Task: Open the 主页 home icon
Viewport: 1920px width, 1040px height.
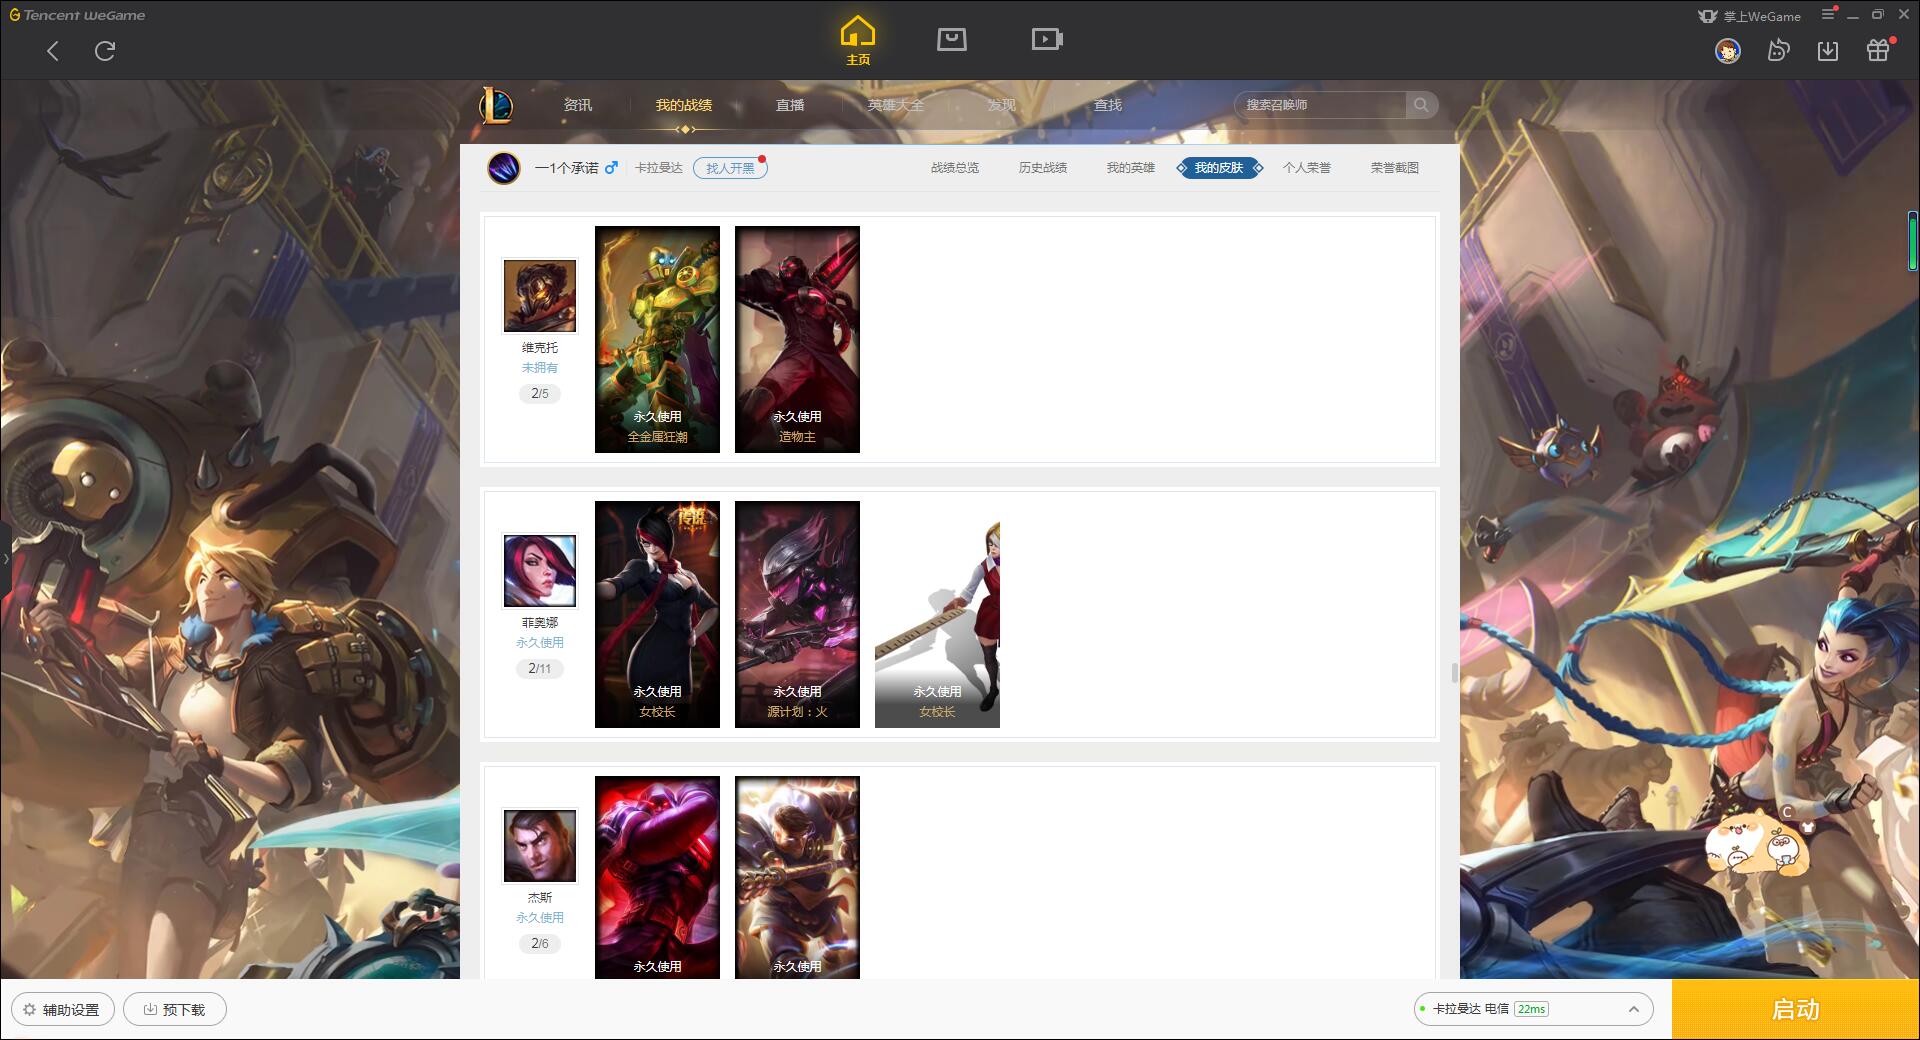Action: (x=858, y=41)
